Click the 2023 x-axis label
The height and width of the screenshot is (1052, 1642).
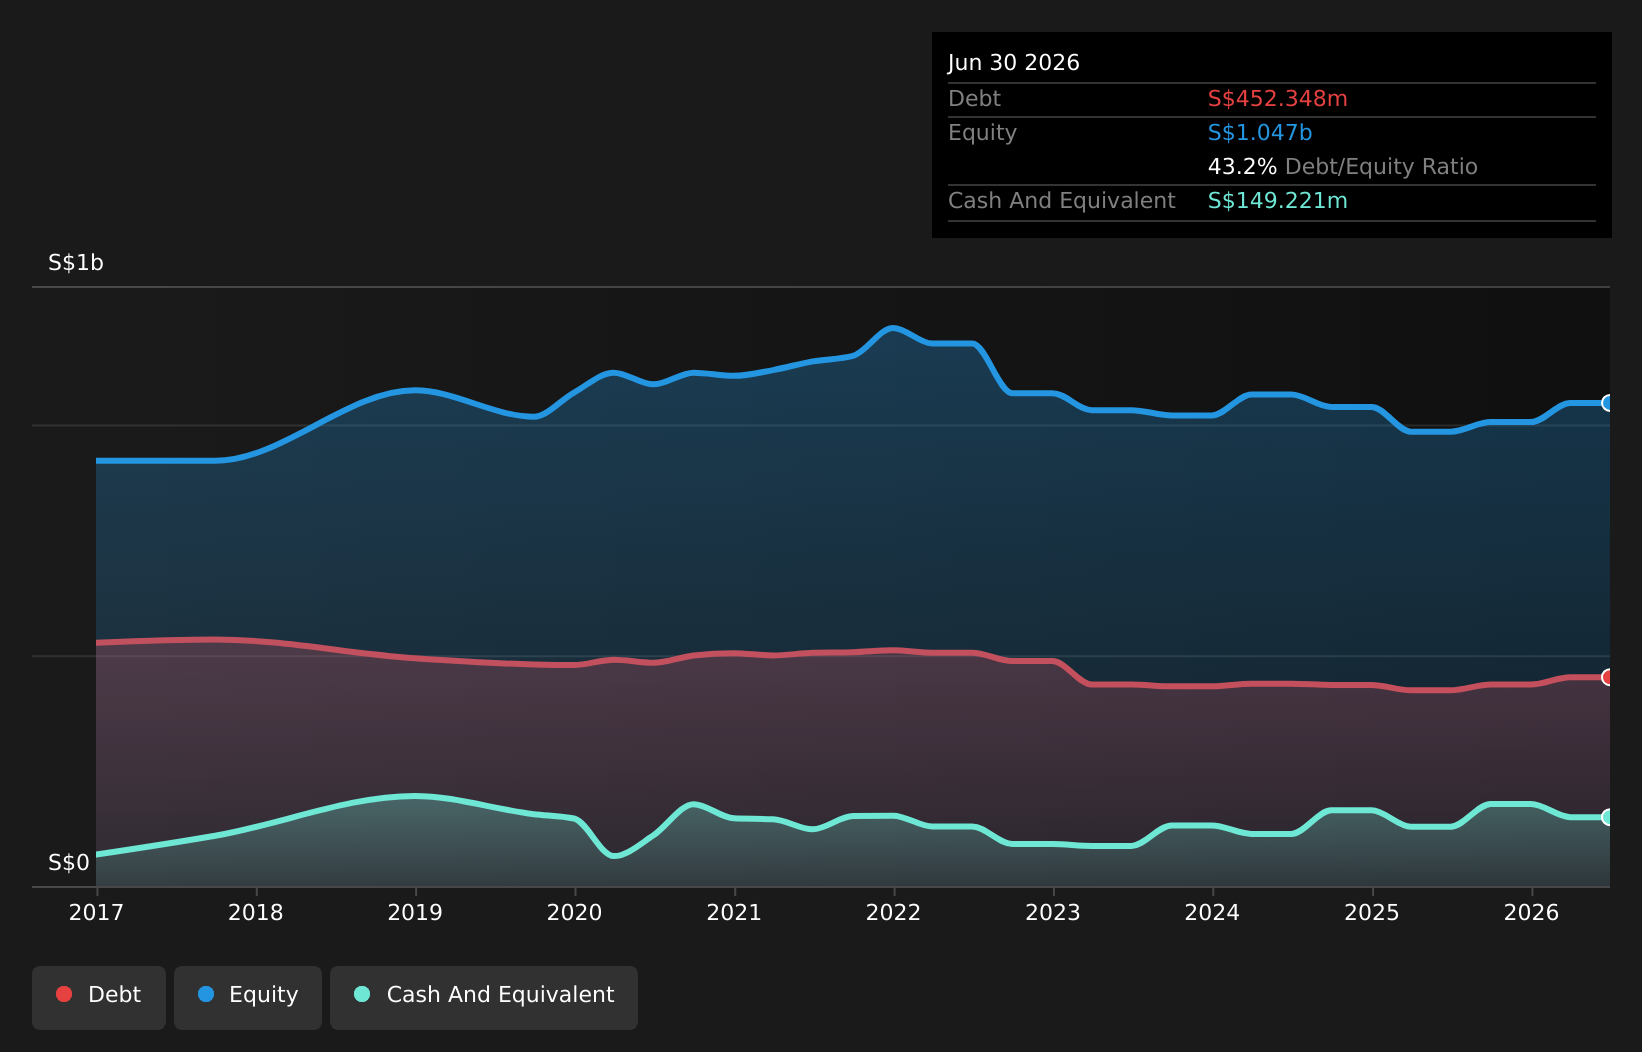[1053, 912]
